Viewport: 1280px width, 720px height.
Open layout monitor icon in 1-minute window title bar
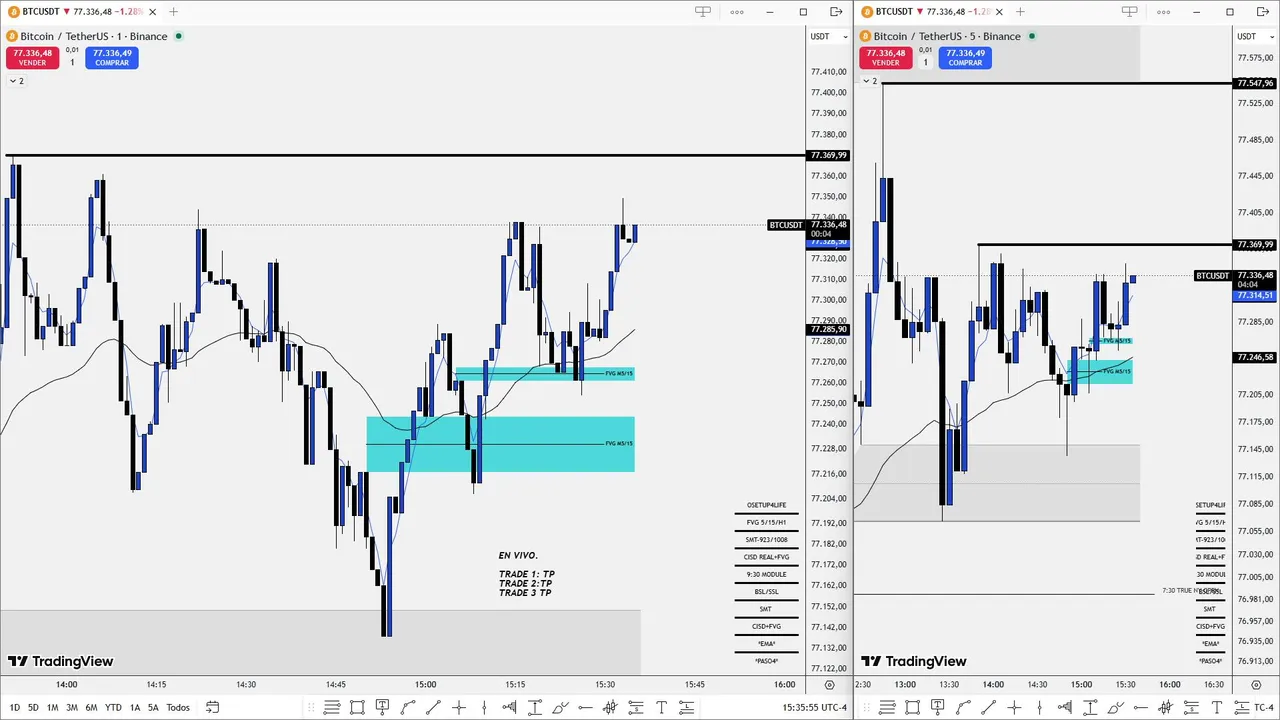point(703,12)
